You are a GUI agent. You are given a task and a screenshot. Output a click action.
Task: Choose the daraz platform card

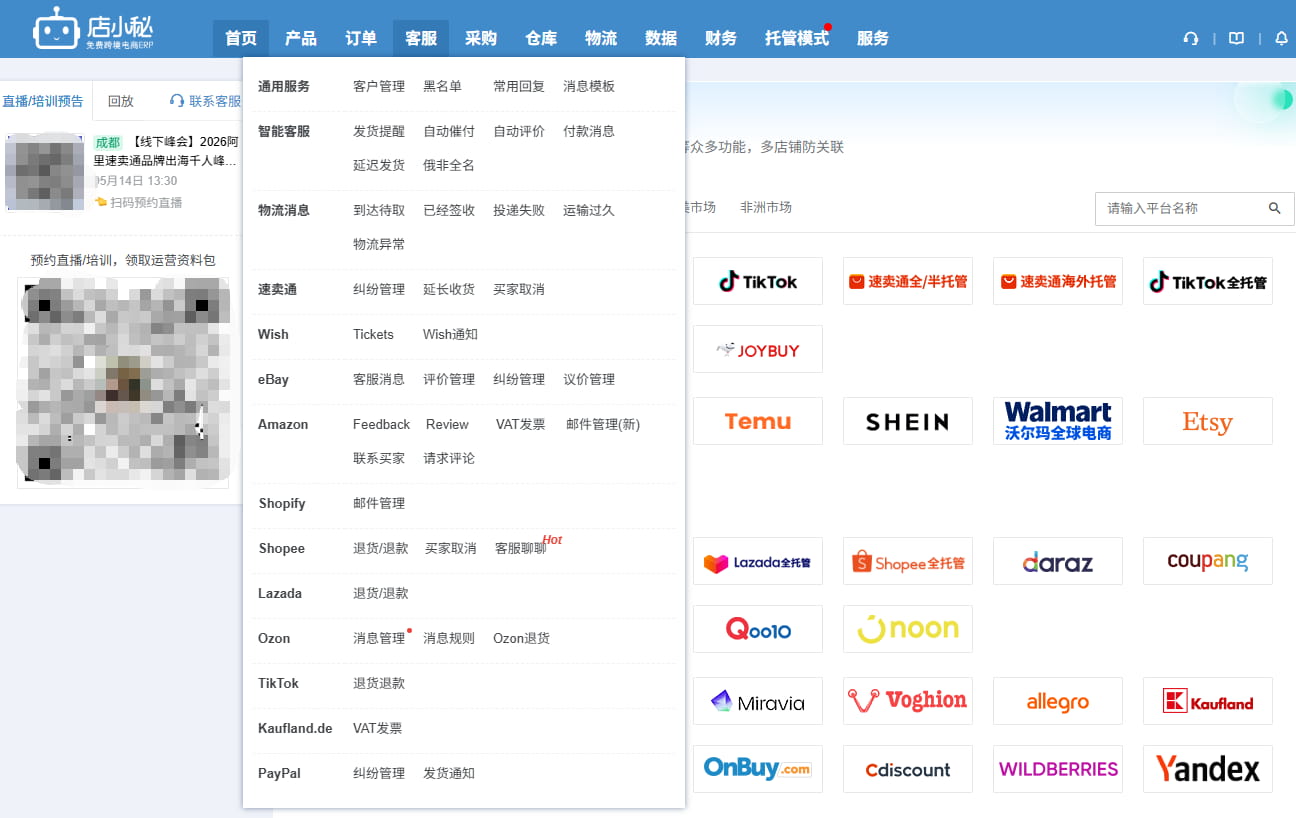click(1058, 561)
